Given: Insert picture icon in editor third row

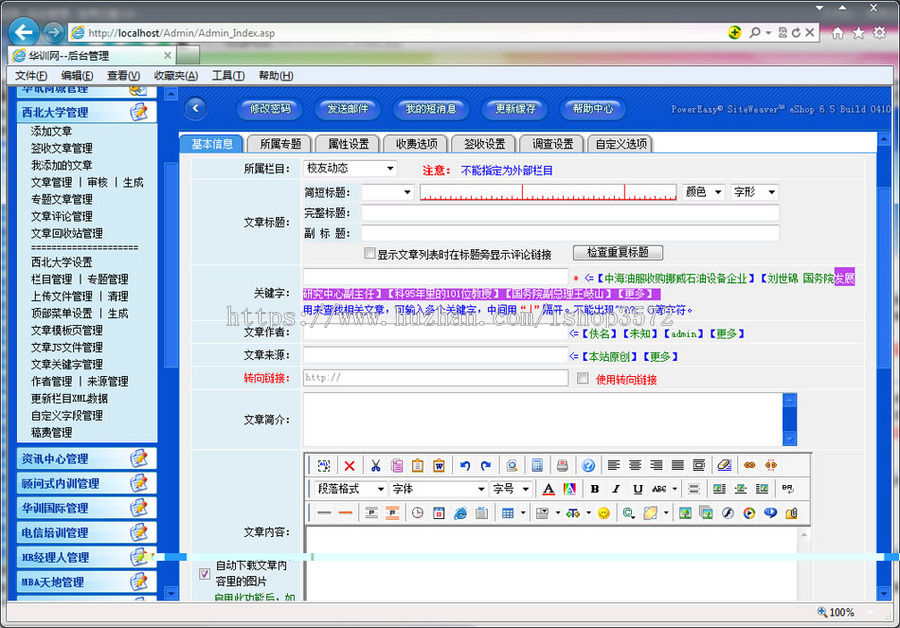Looking at the screenshot, I should [x=685, y=513].
